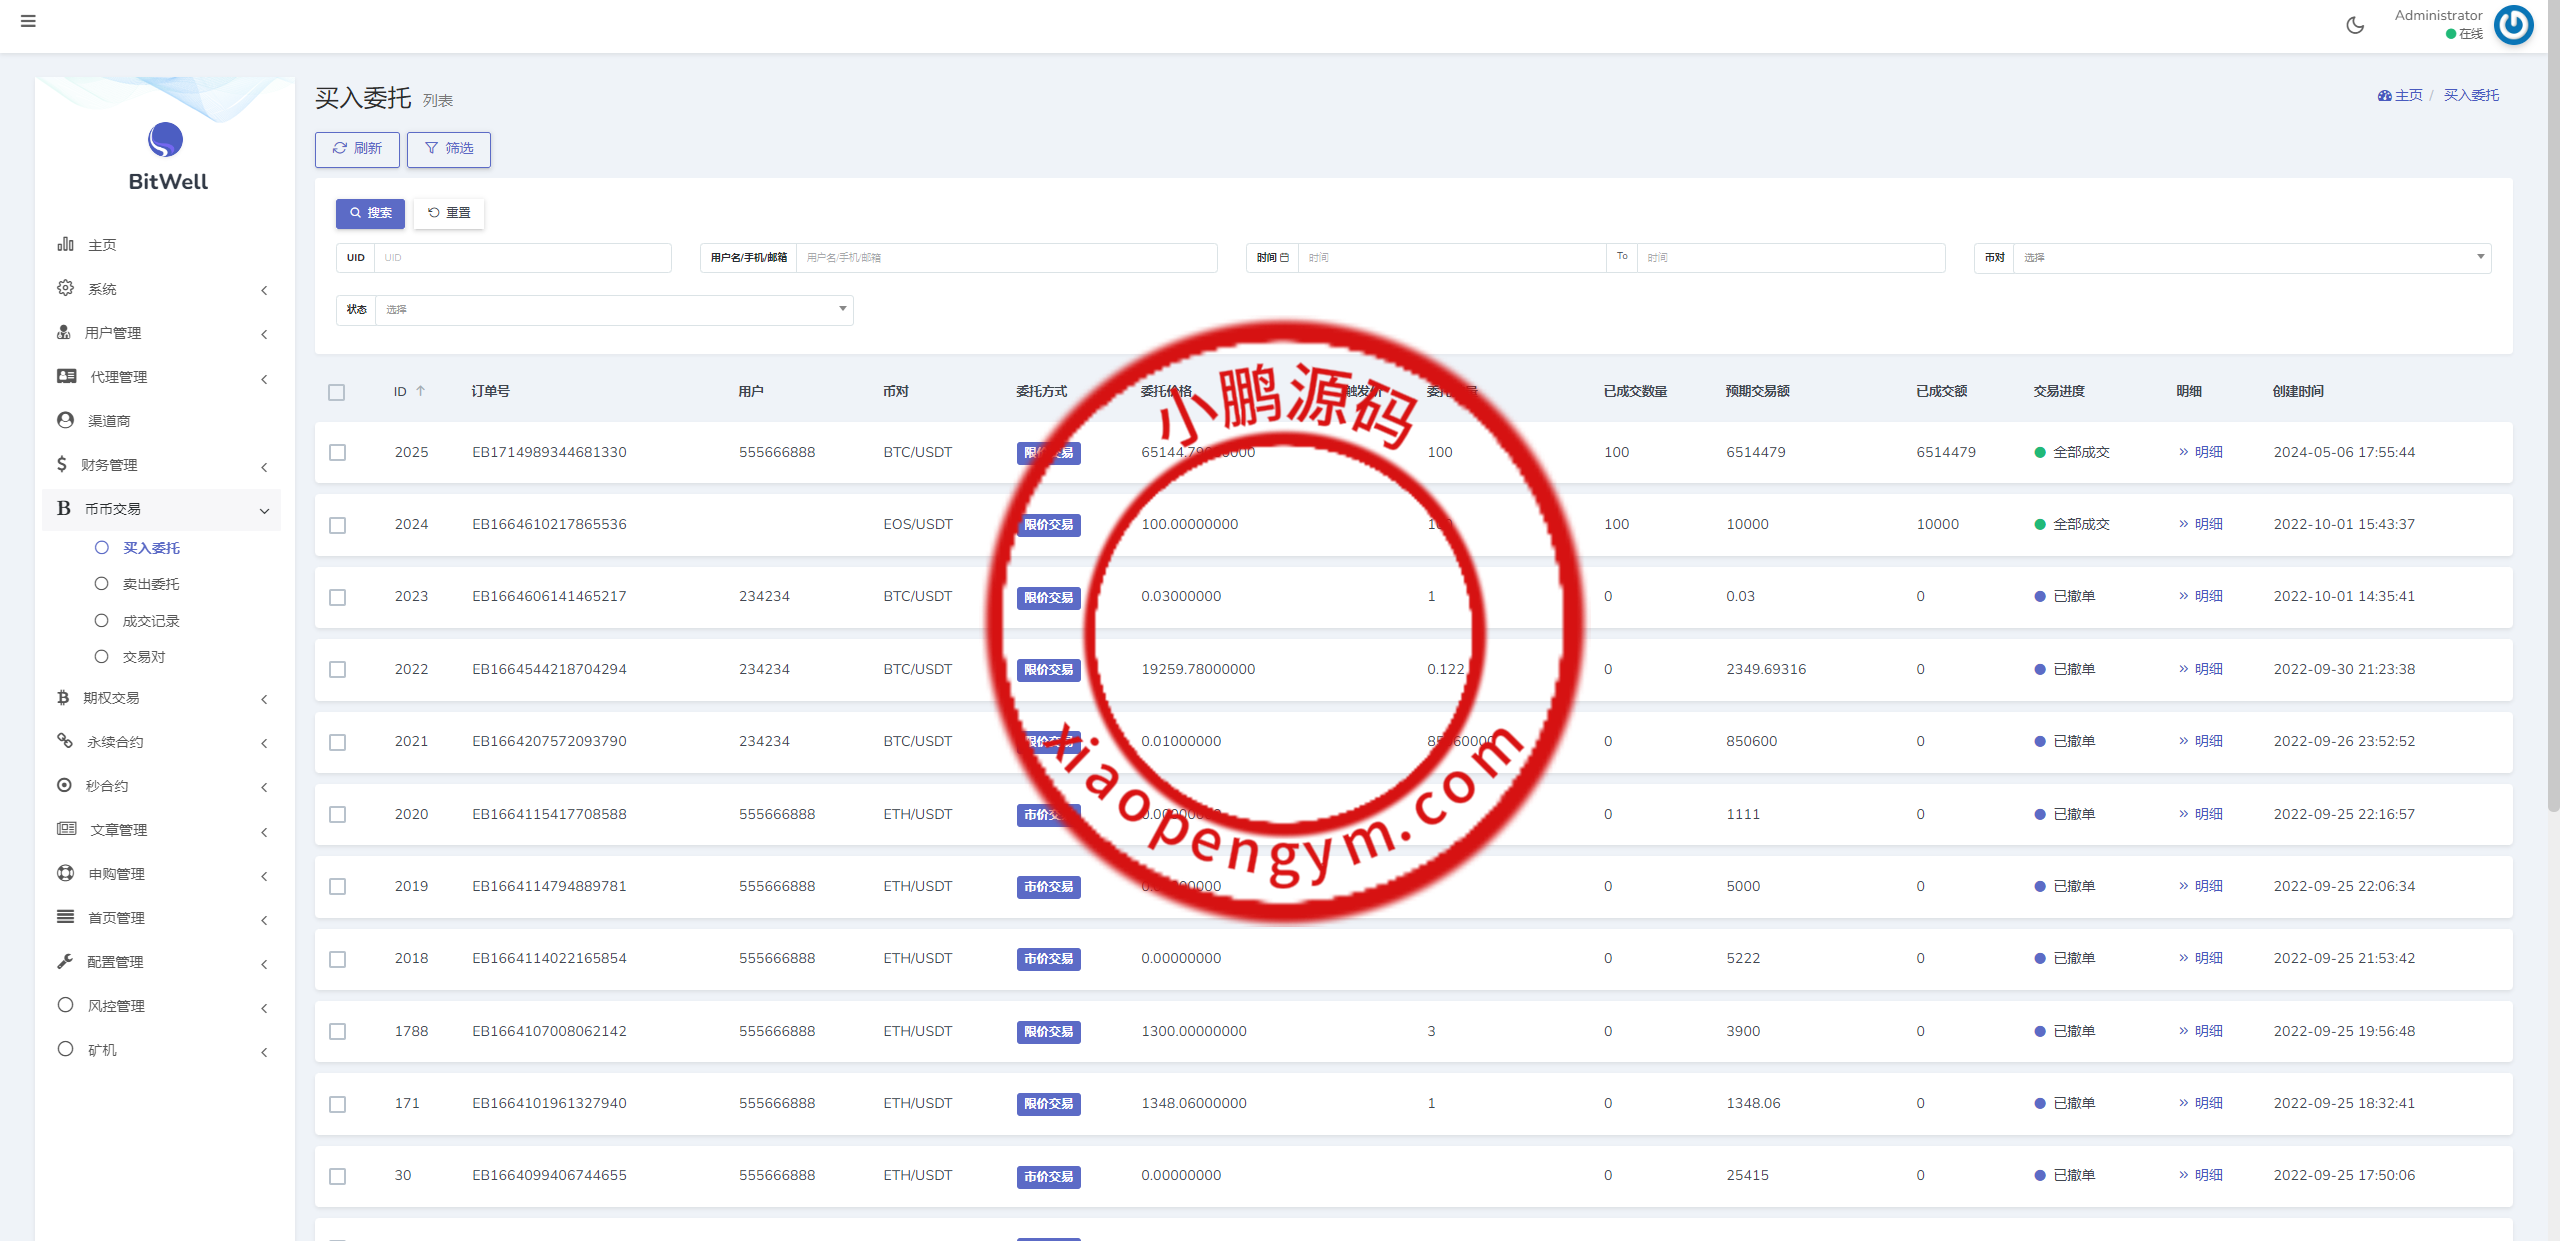The width and height of the screenshot is (2560, 1241).
Task: Click the BitWell logo icon
Action: [166, 140]
